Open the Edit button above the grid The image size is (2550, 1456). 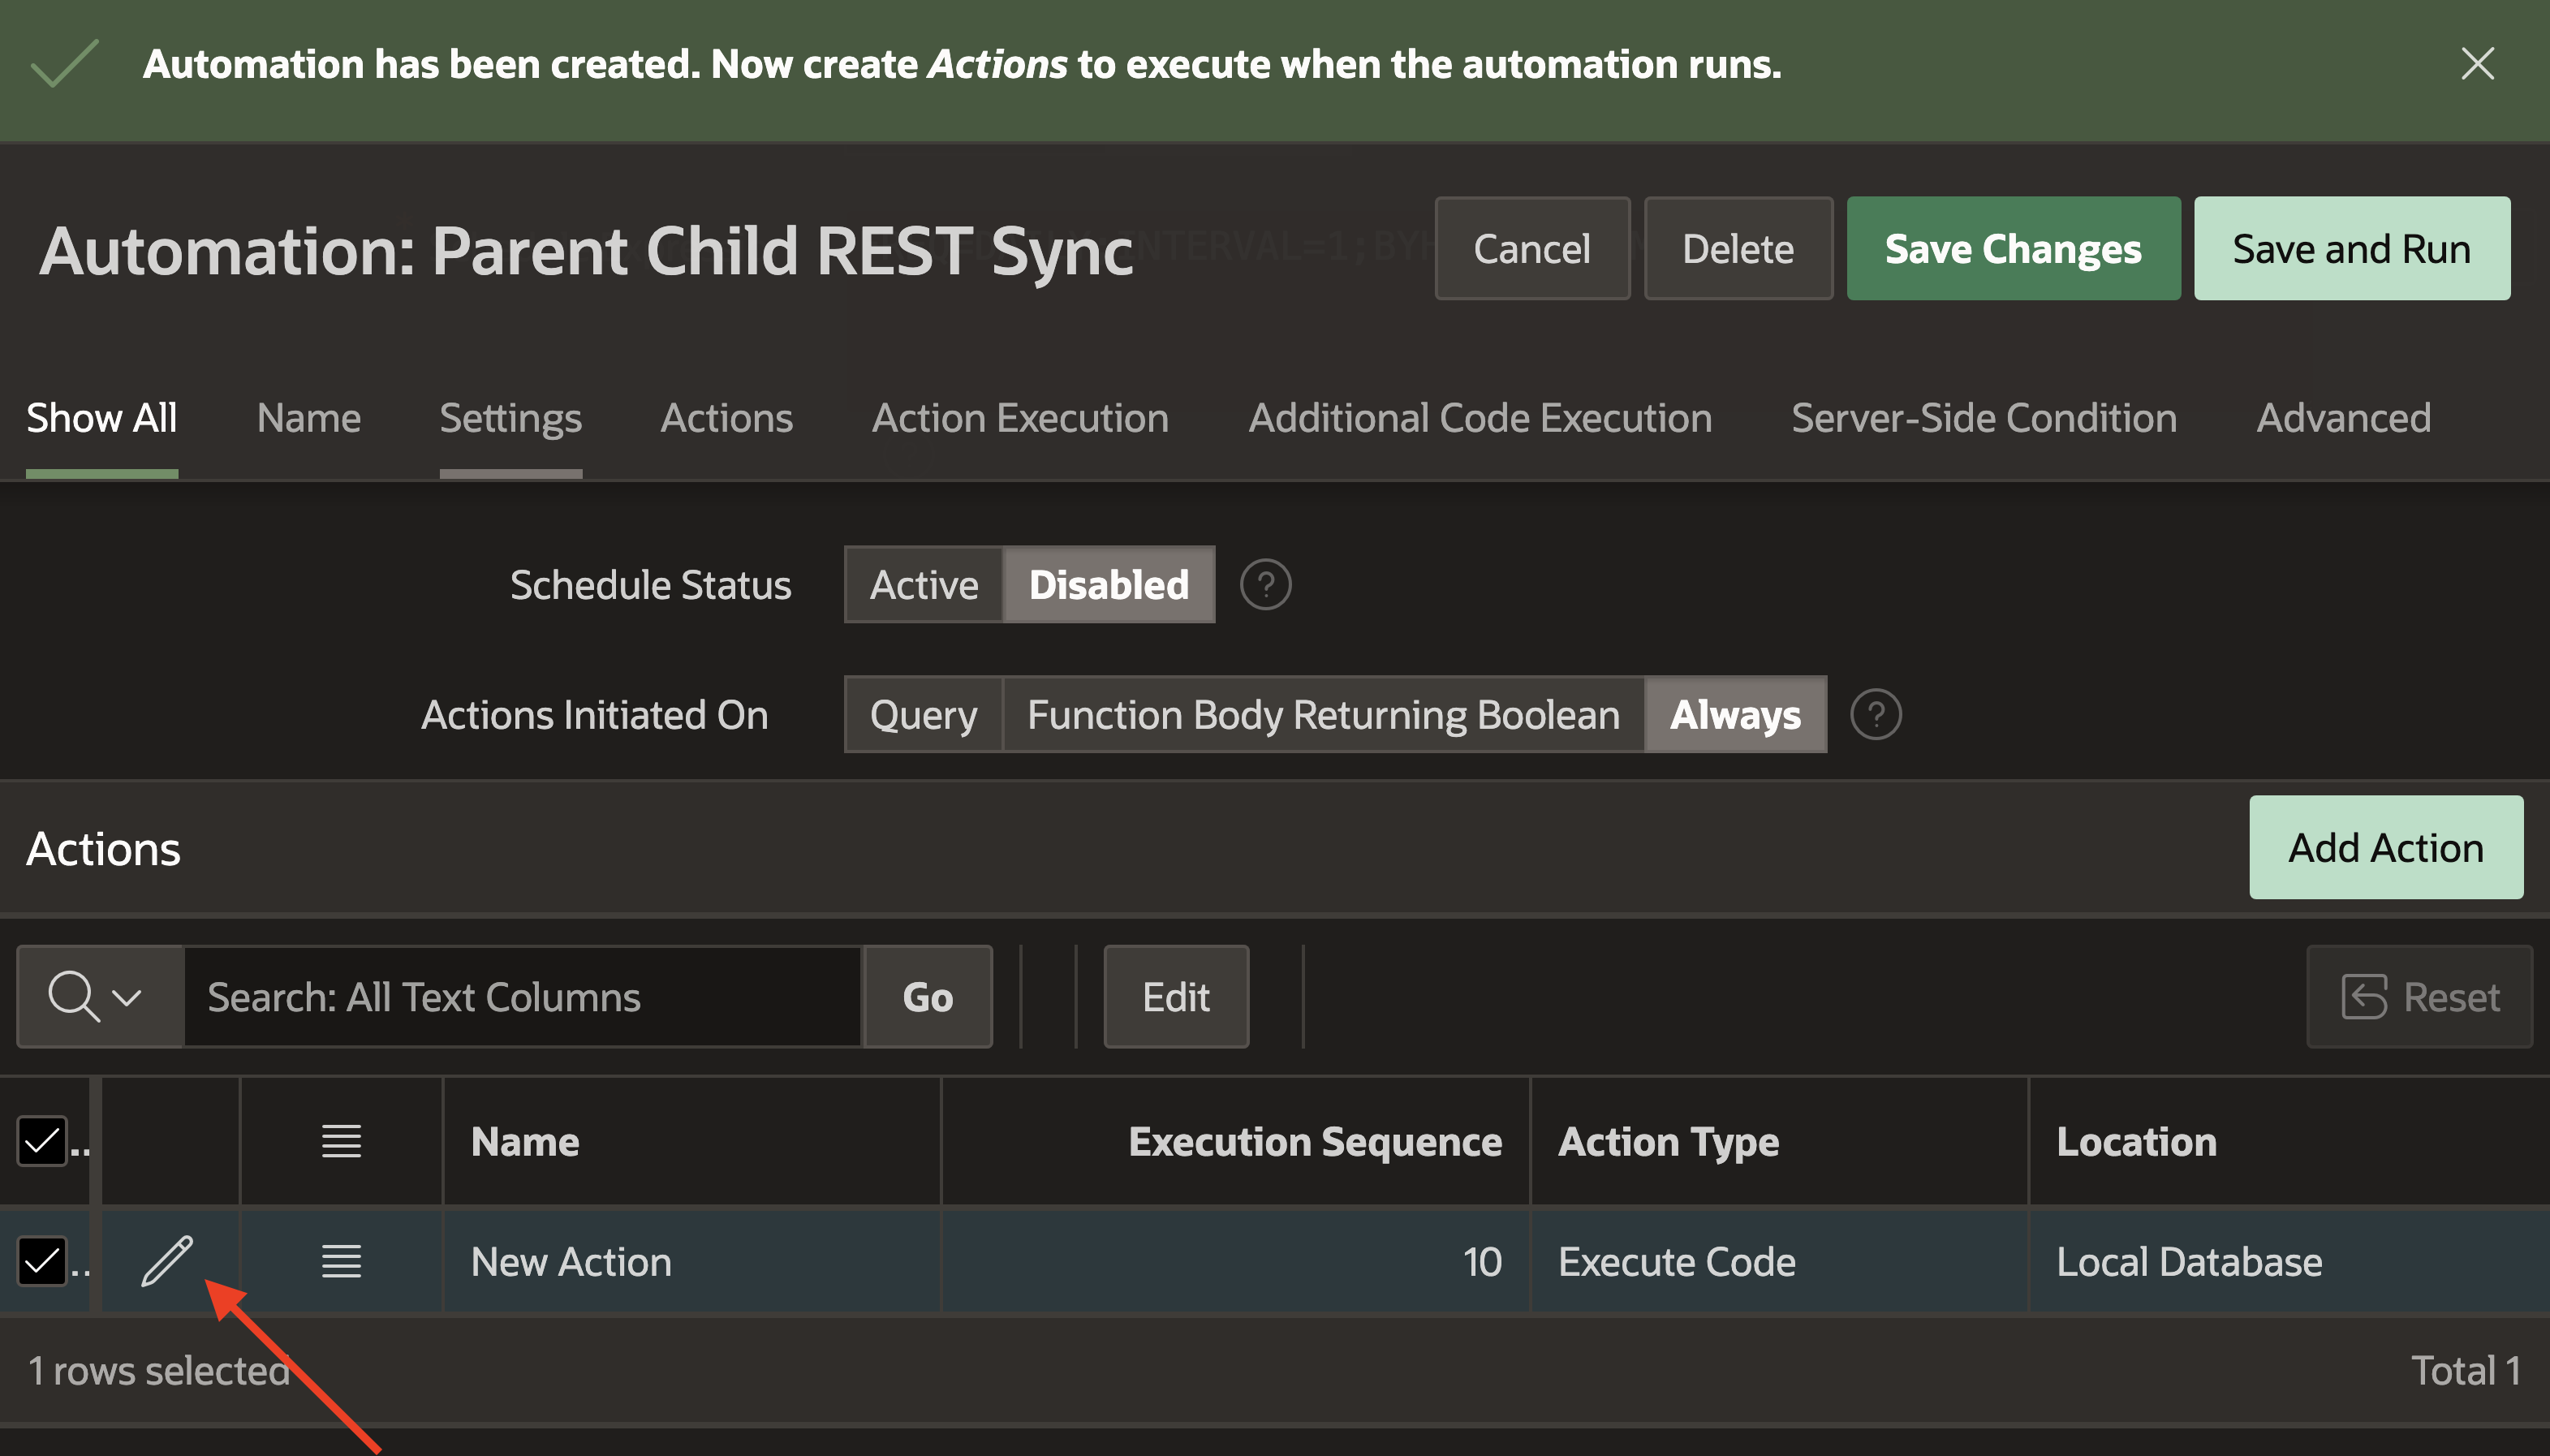[1176, 996]
